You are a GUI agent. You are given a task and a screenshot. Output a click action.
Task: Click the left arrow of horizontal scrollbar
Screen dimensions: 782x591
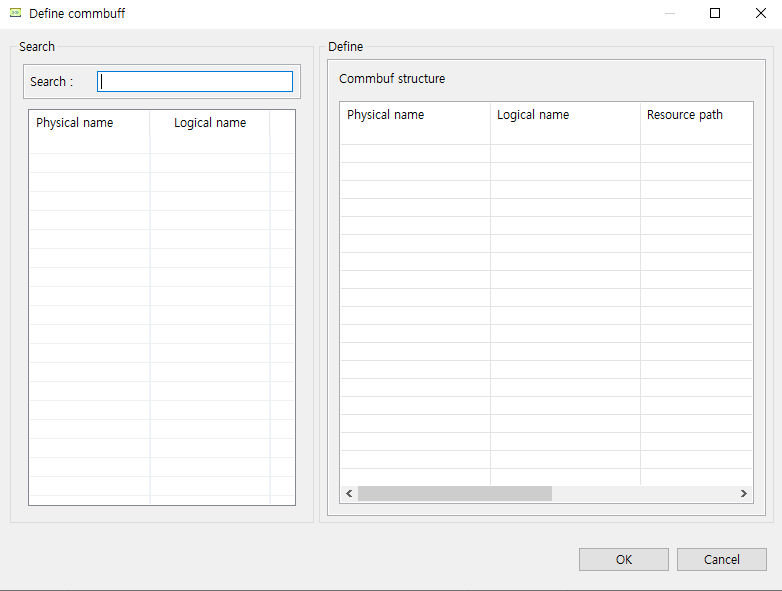point(349,493)
